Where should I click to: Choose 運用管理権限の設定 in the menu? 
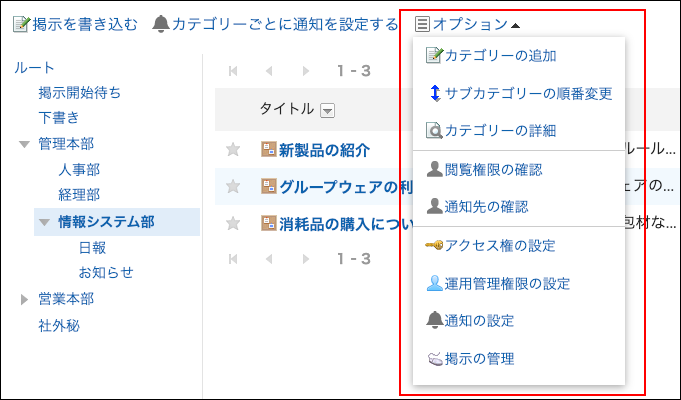point(507,283)
